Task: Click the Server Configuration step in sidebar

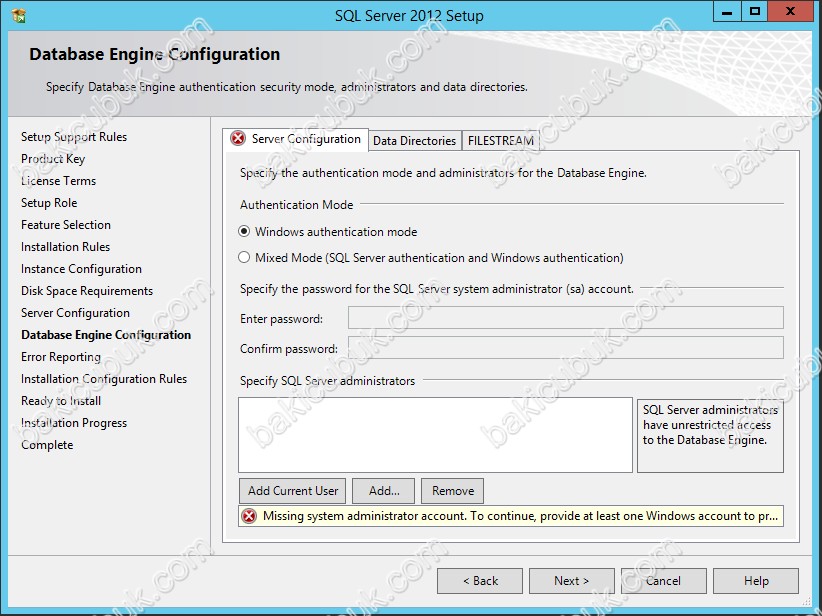Action: click(75, 313)
